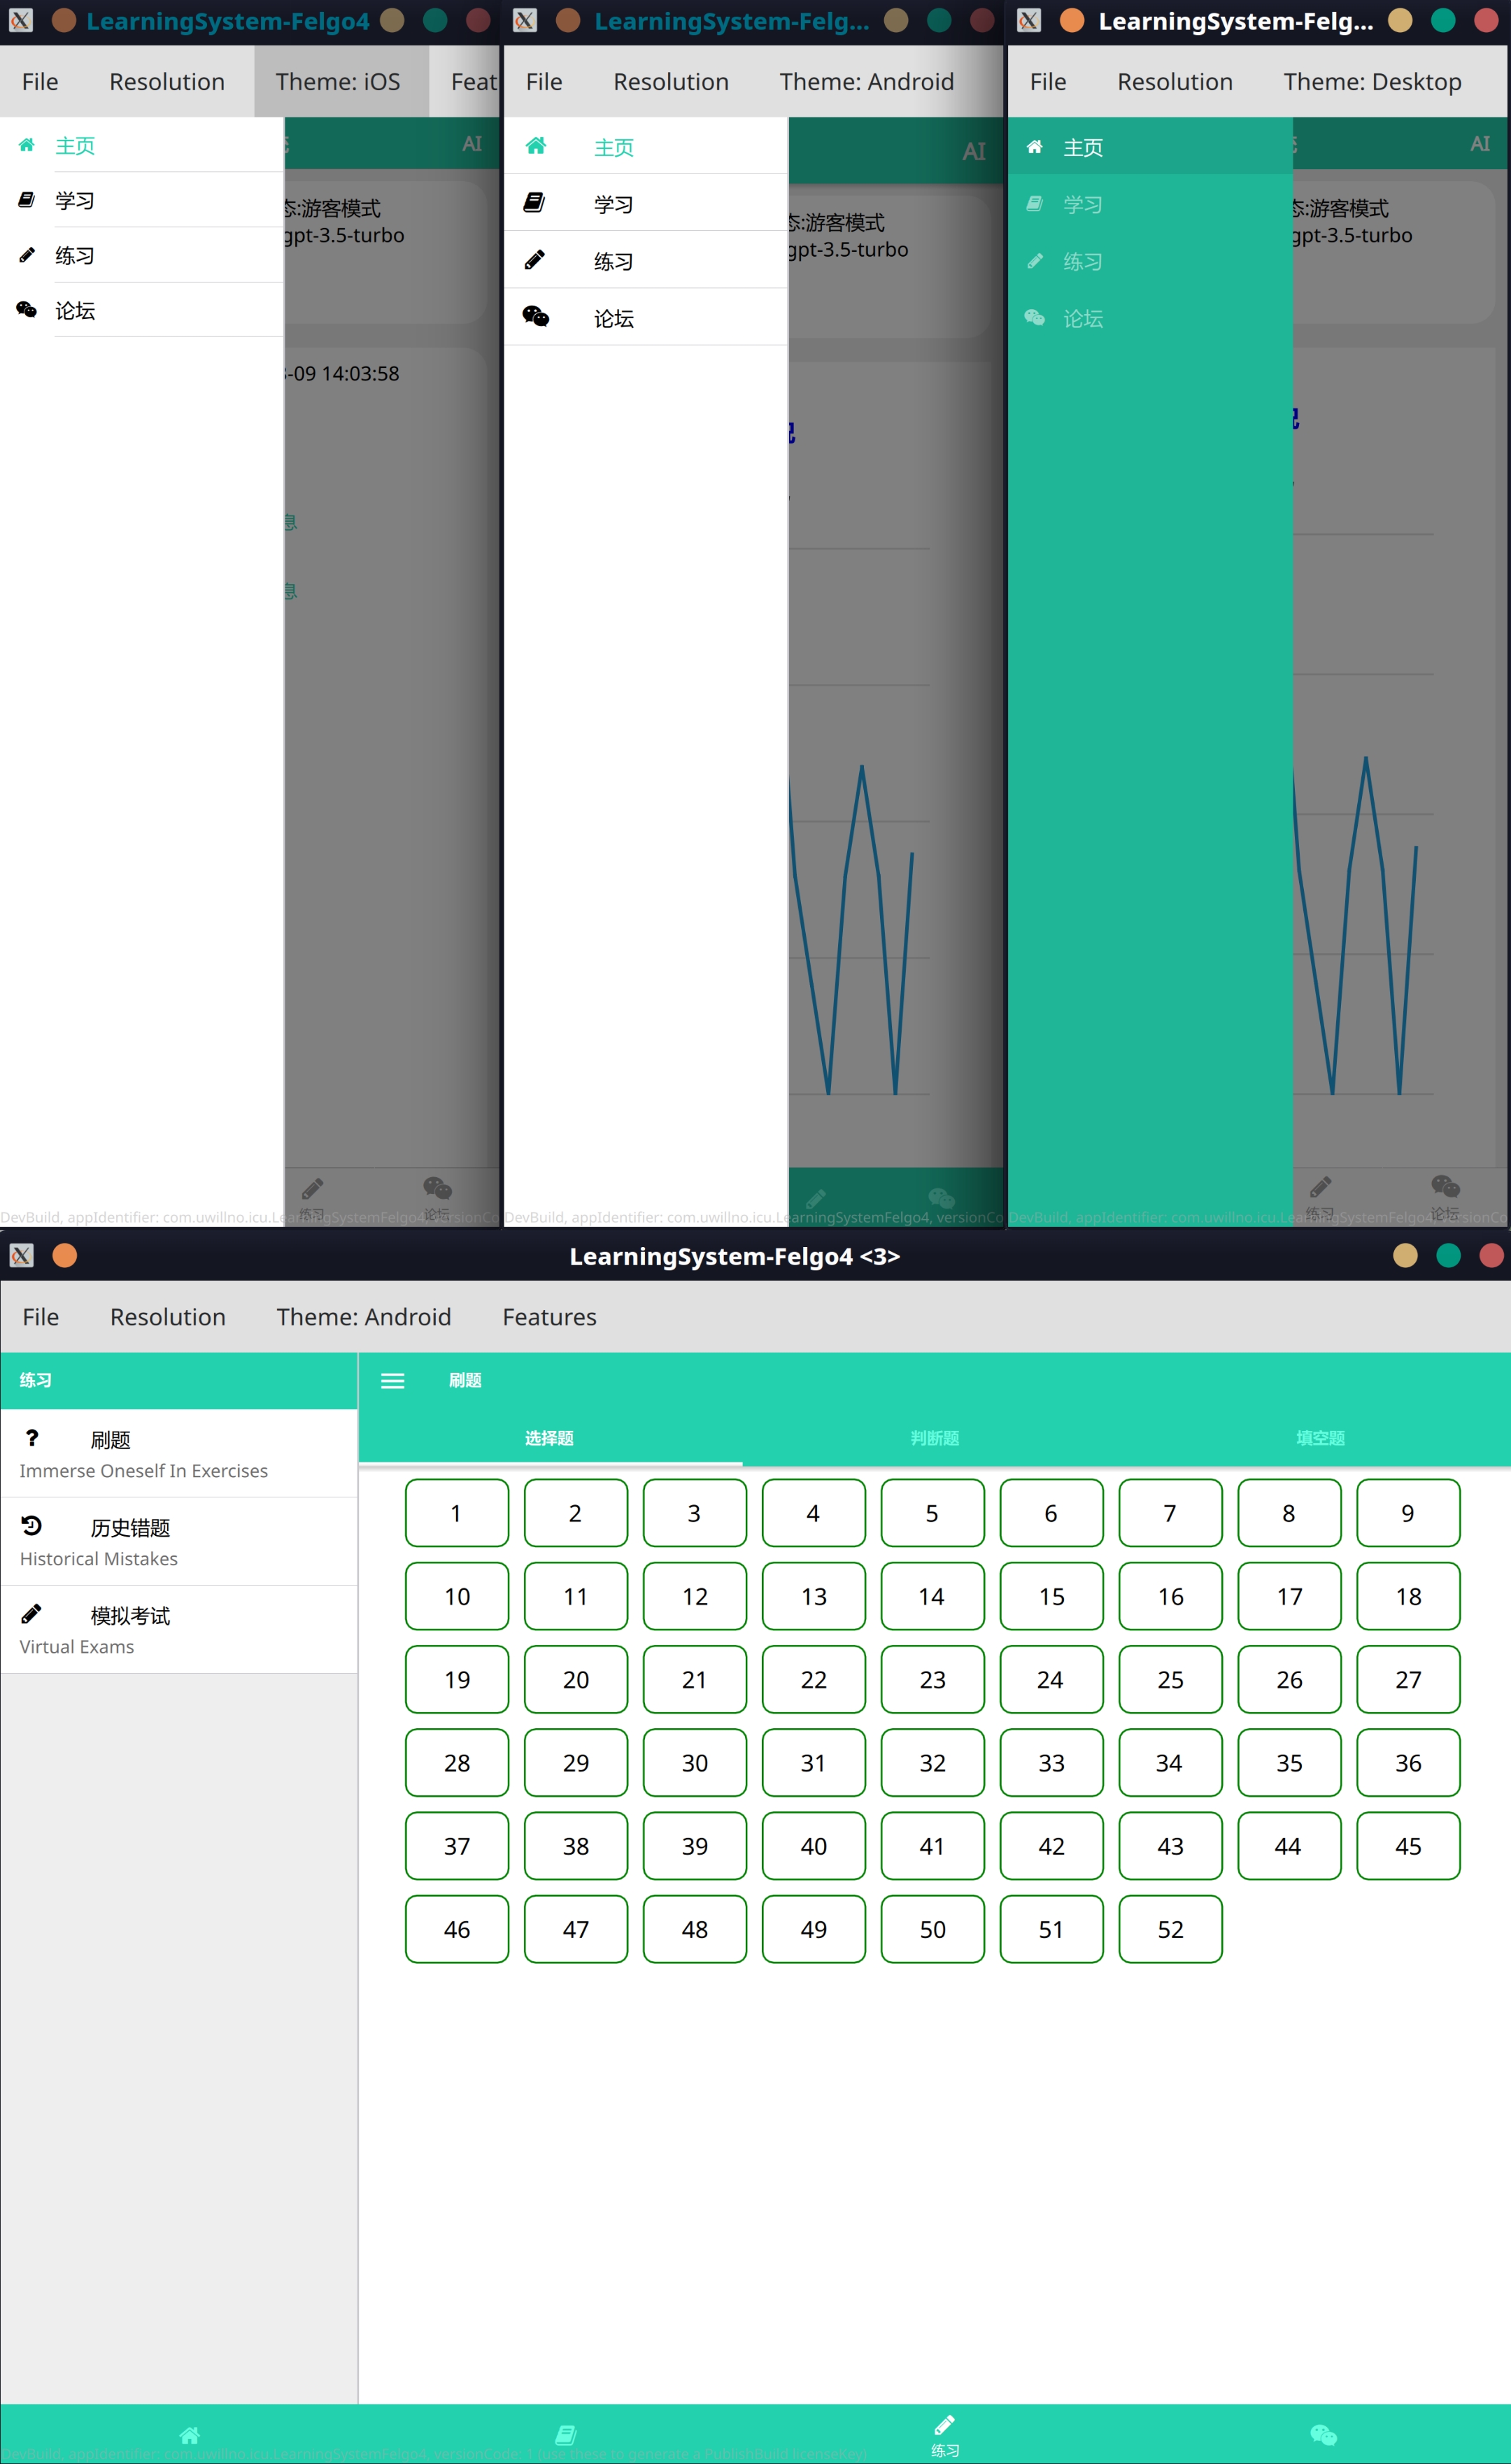
Task: Open File menu in bottom window
Action: [41, 1317]
